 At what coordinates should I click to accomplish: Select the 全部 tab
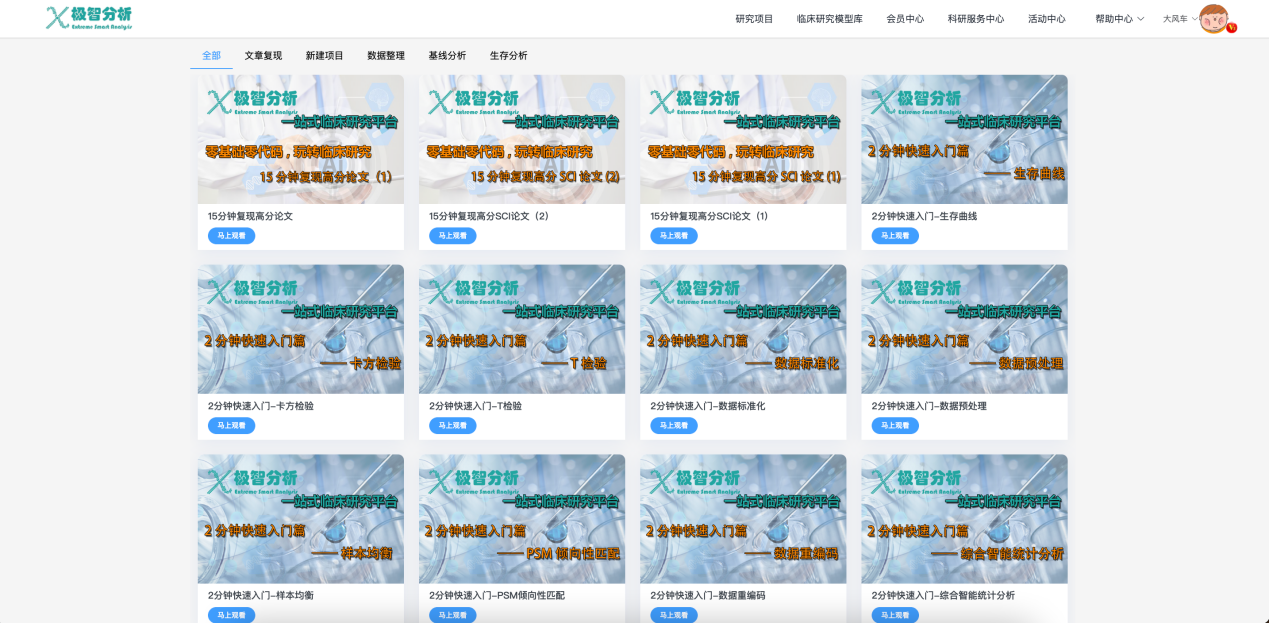tap(211, 56)
